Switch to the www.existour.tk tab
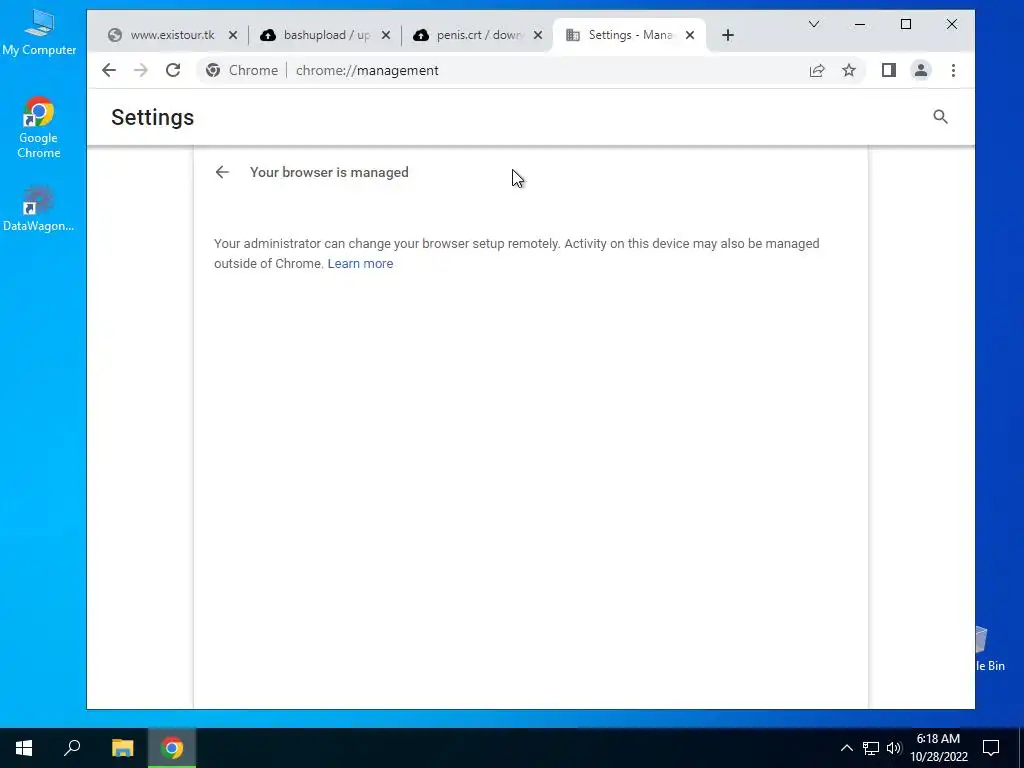Viewport: 1024px width, 768px height. click(x=172, y=35)
